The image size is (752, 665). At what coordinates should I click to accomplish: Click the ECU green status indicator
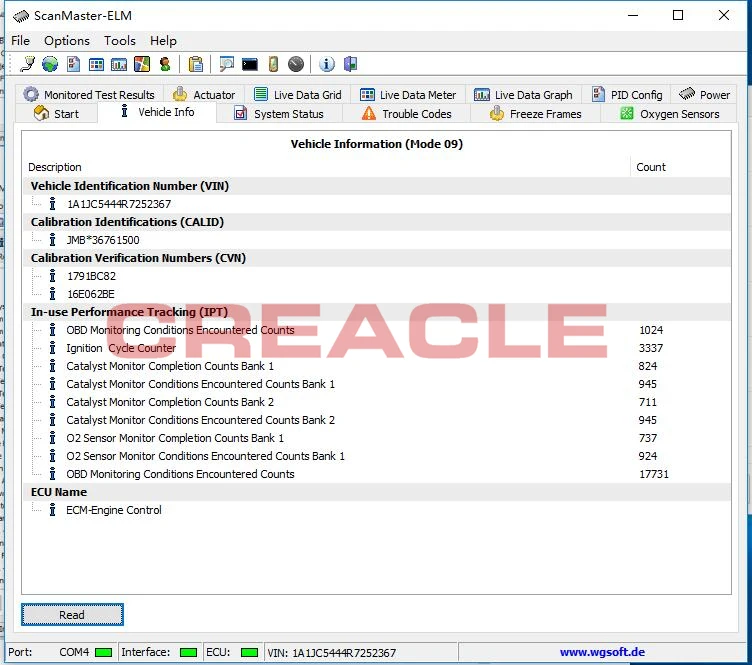[x=249, y=653]
